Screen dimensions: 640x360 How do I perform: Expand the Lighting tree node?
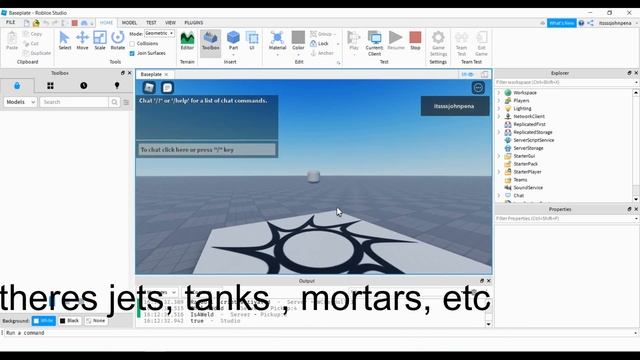click(498, 109)
